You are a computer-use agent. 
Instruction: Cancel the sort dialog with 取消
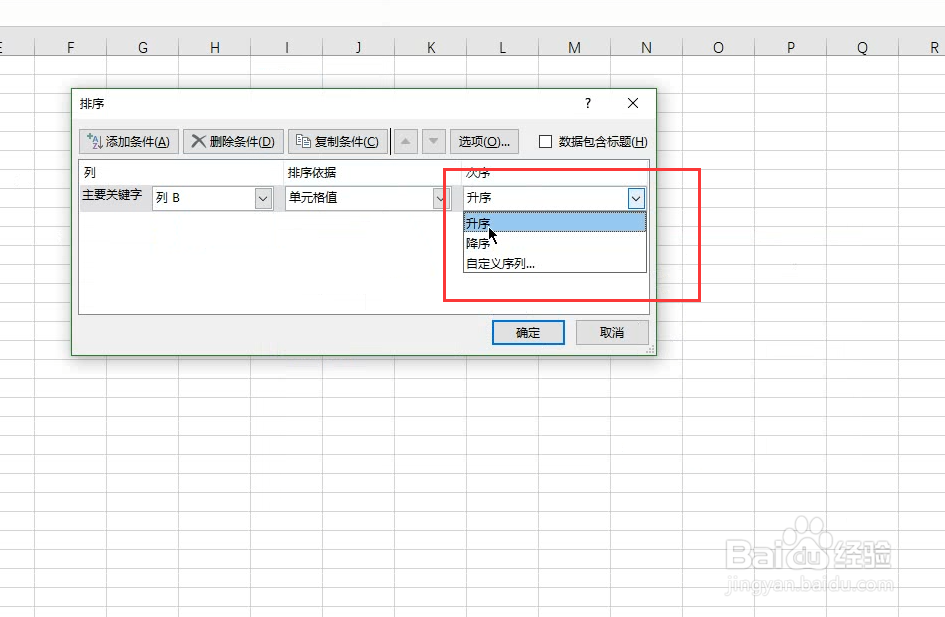pos(612,333)
